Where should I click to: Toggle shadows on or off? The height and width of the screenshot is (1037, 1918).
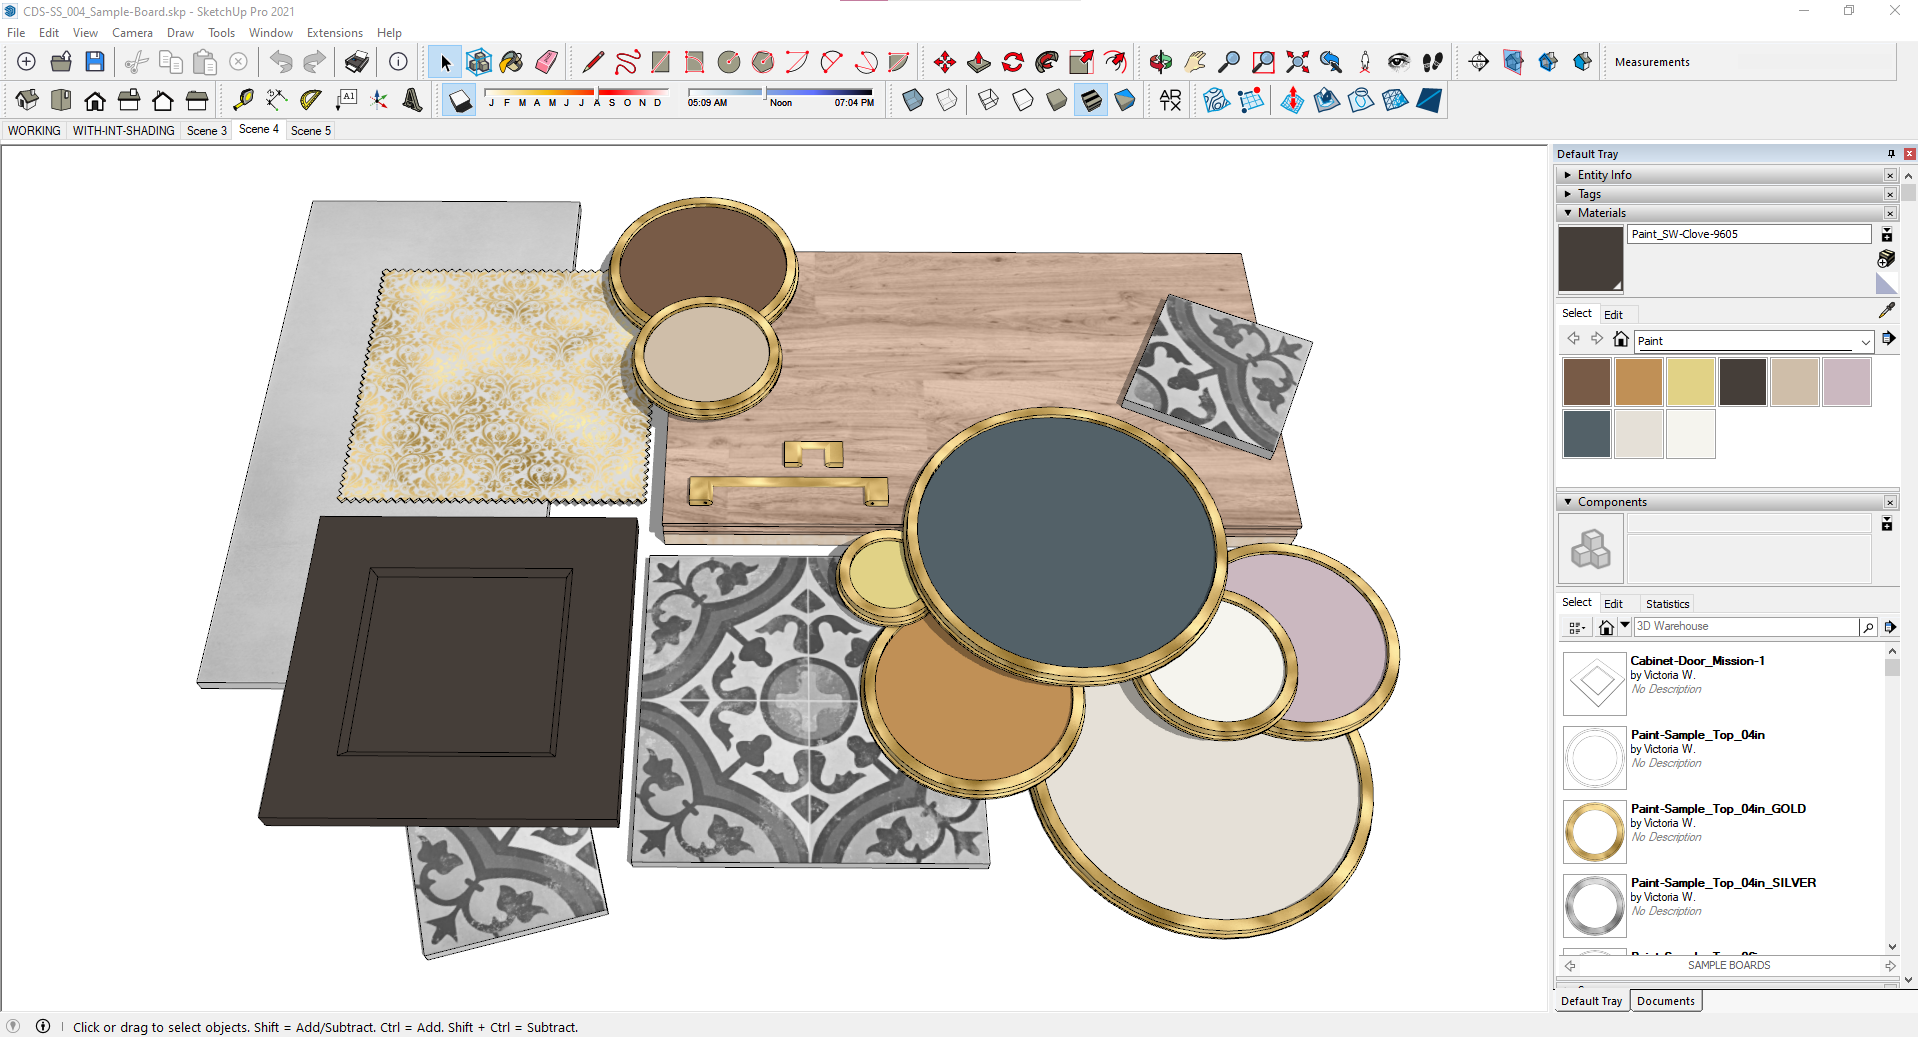pyautogui.click(x=458, y=100)
